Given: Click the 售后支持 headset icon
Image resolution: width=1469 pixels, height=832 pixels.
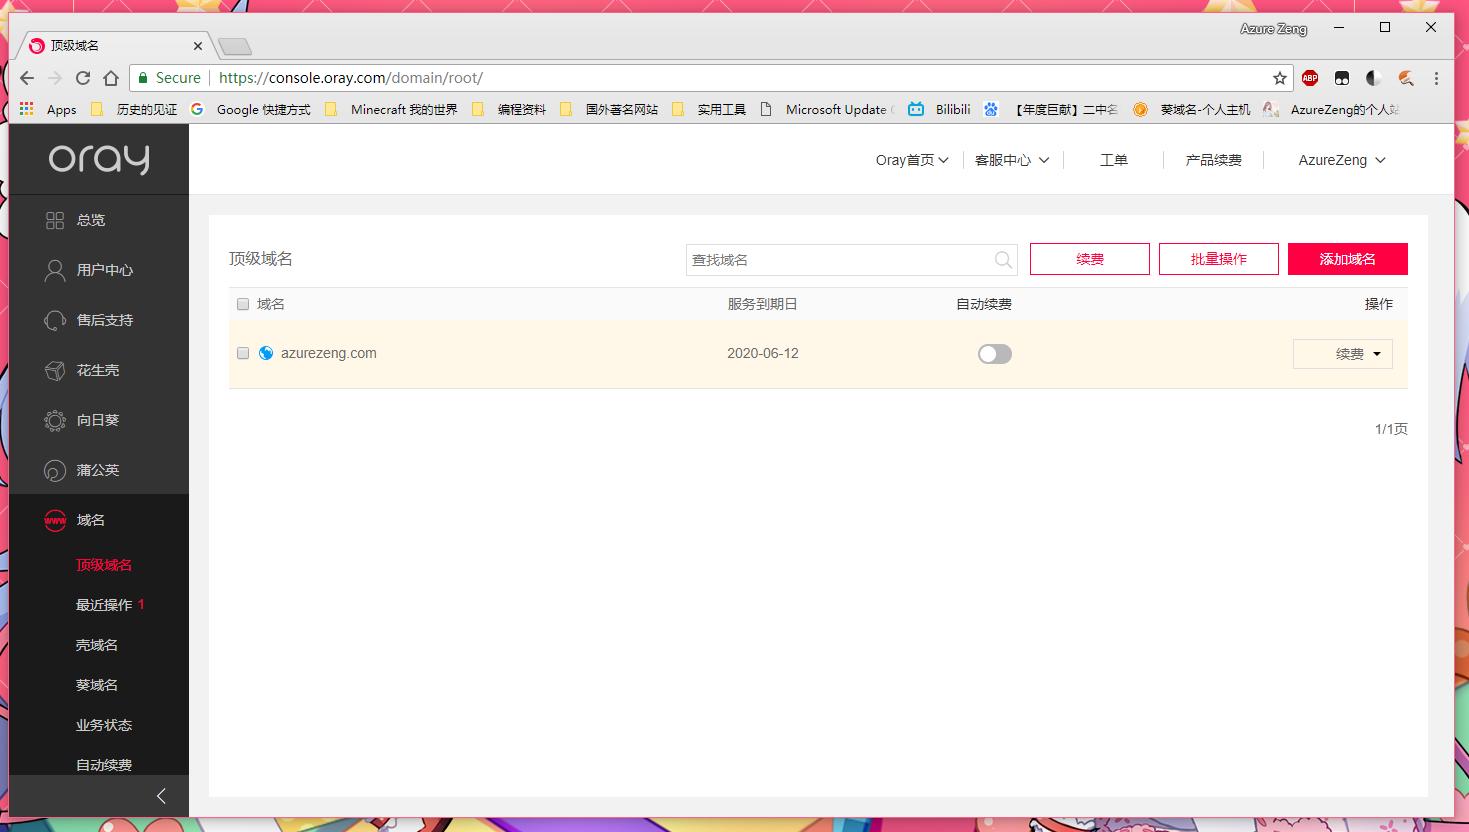Looking at the screenshot, I should (55, 320).
